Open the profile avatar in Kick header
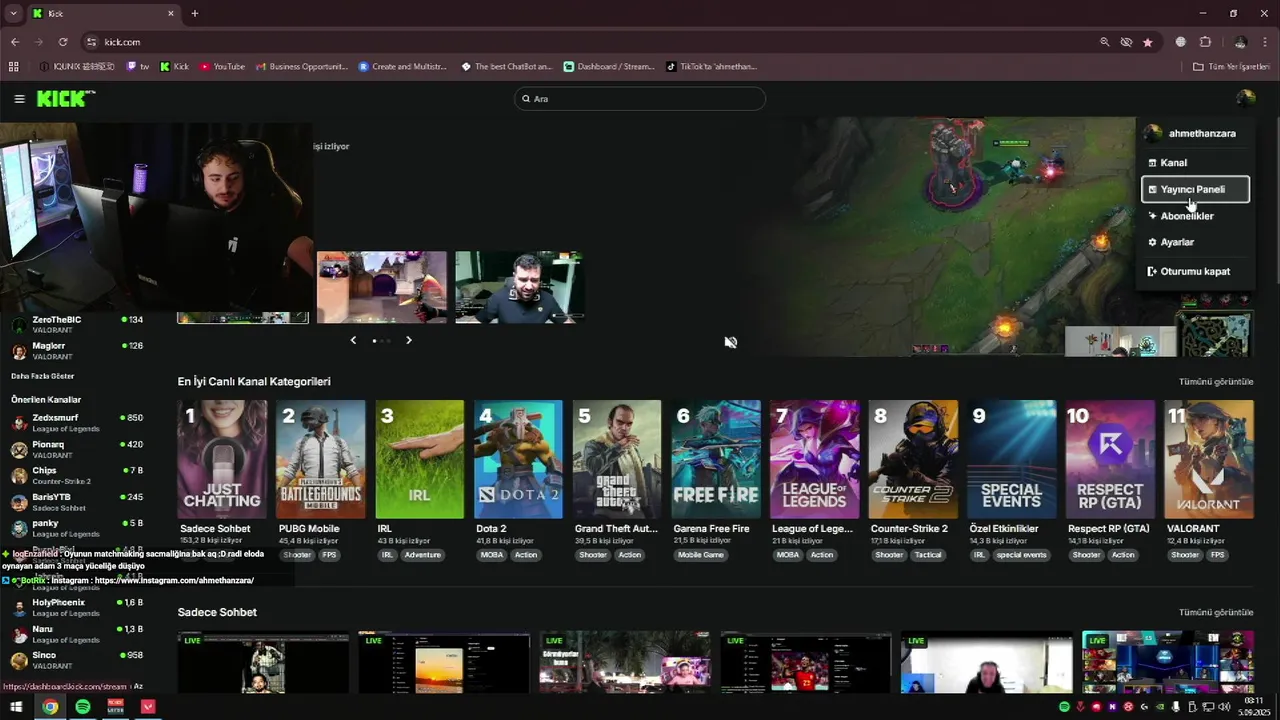This screenshot has height=720, width=1280. click(x=1245, y=99)
